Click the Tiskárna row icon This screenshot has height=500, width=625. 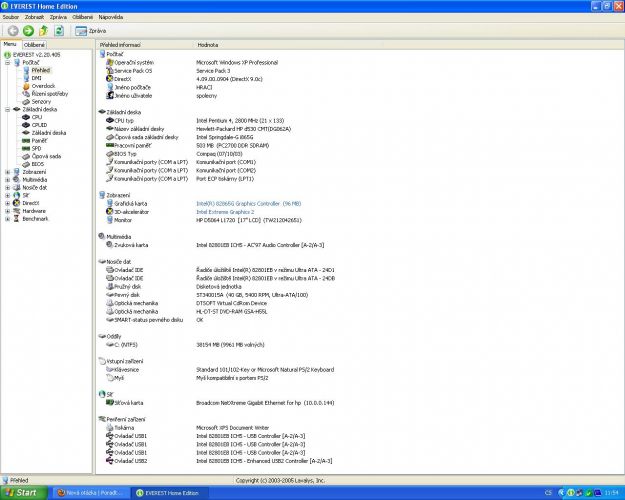[x=110, y=427]
